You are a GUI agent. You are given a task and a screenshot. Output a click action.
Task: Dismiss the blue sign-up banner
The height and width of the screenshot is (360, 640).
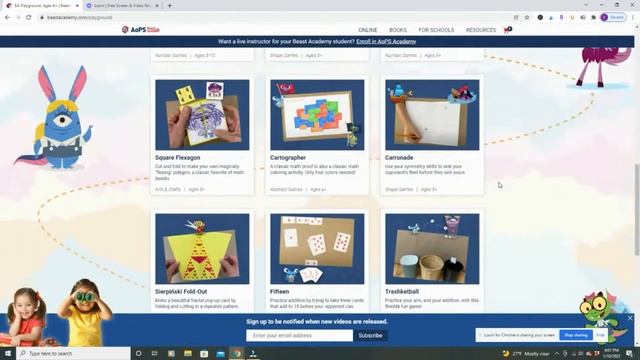point(630,318)
